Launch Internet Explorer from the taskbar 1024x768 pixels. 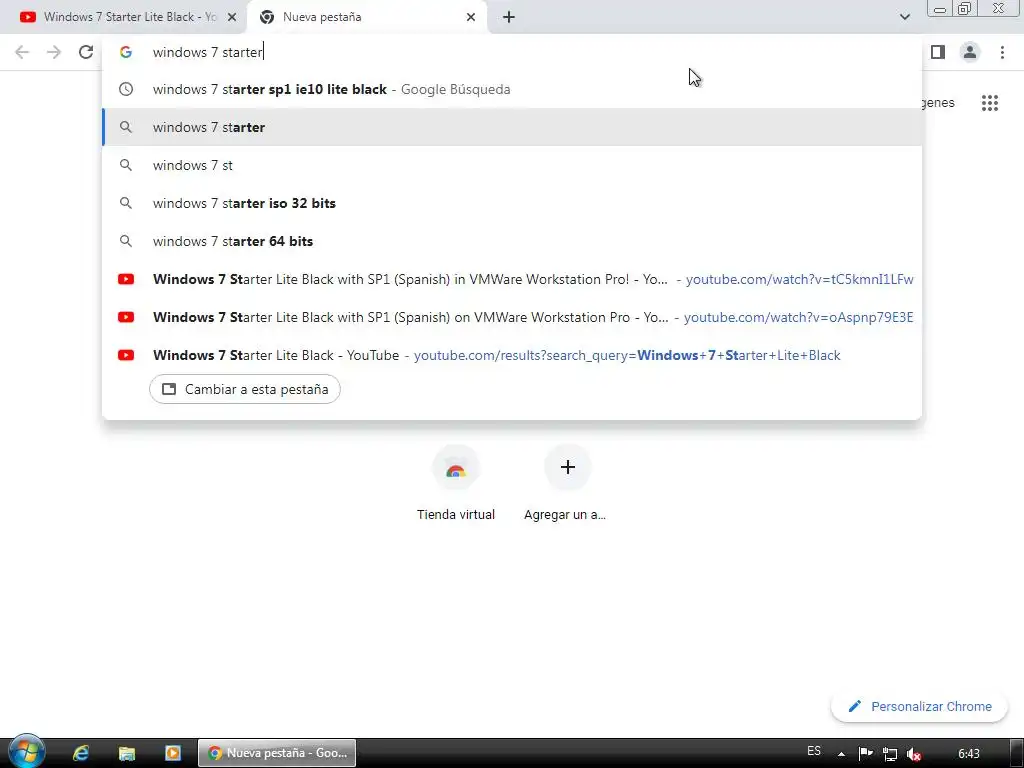[81, 753]
